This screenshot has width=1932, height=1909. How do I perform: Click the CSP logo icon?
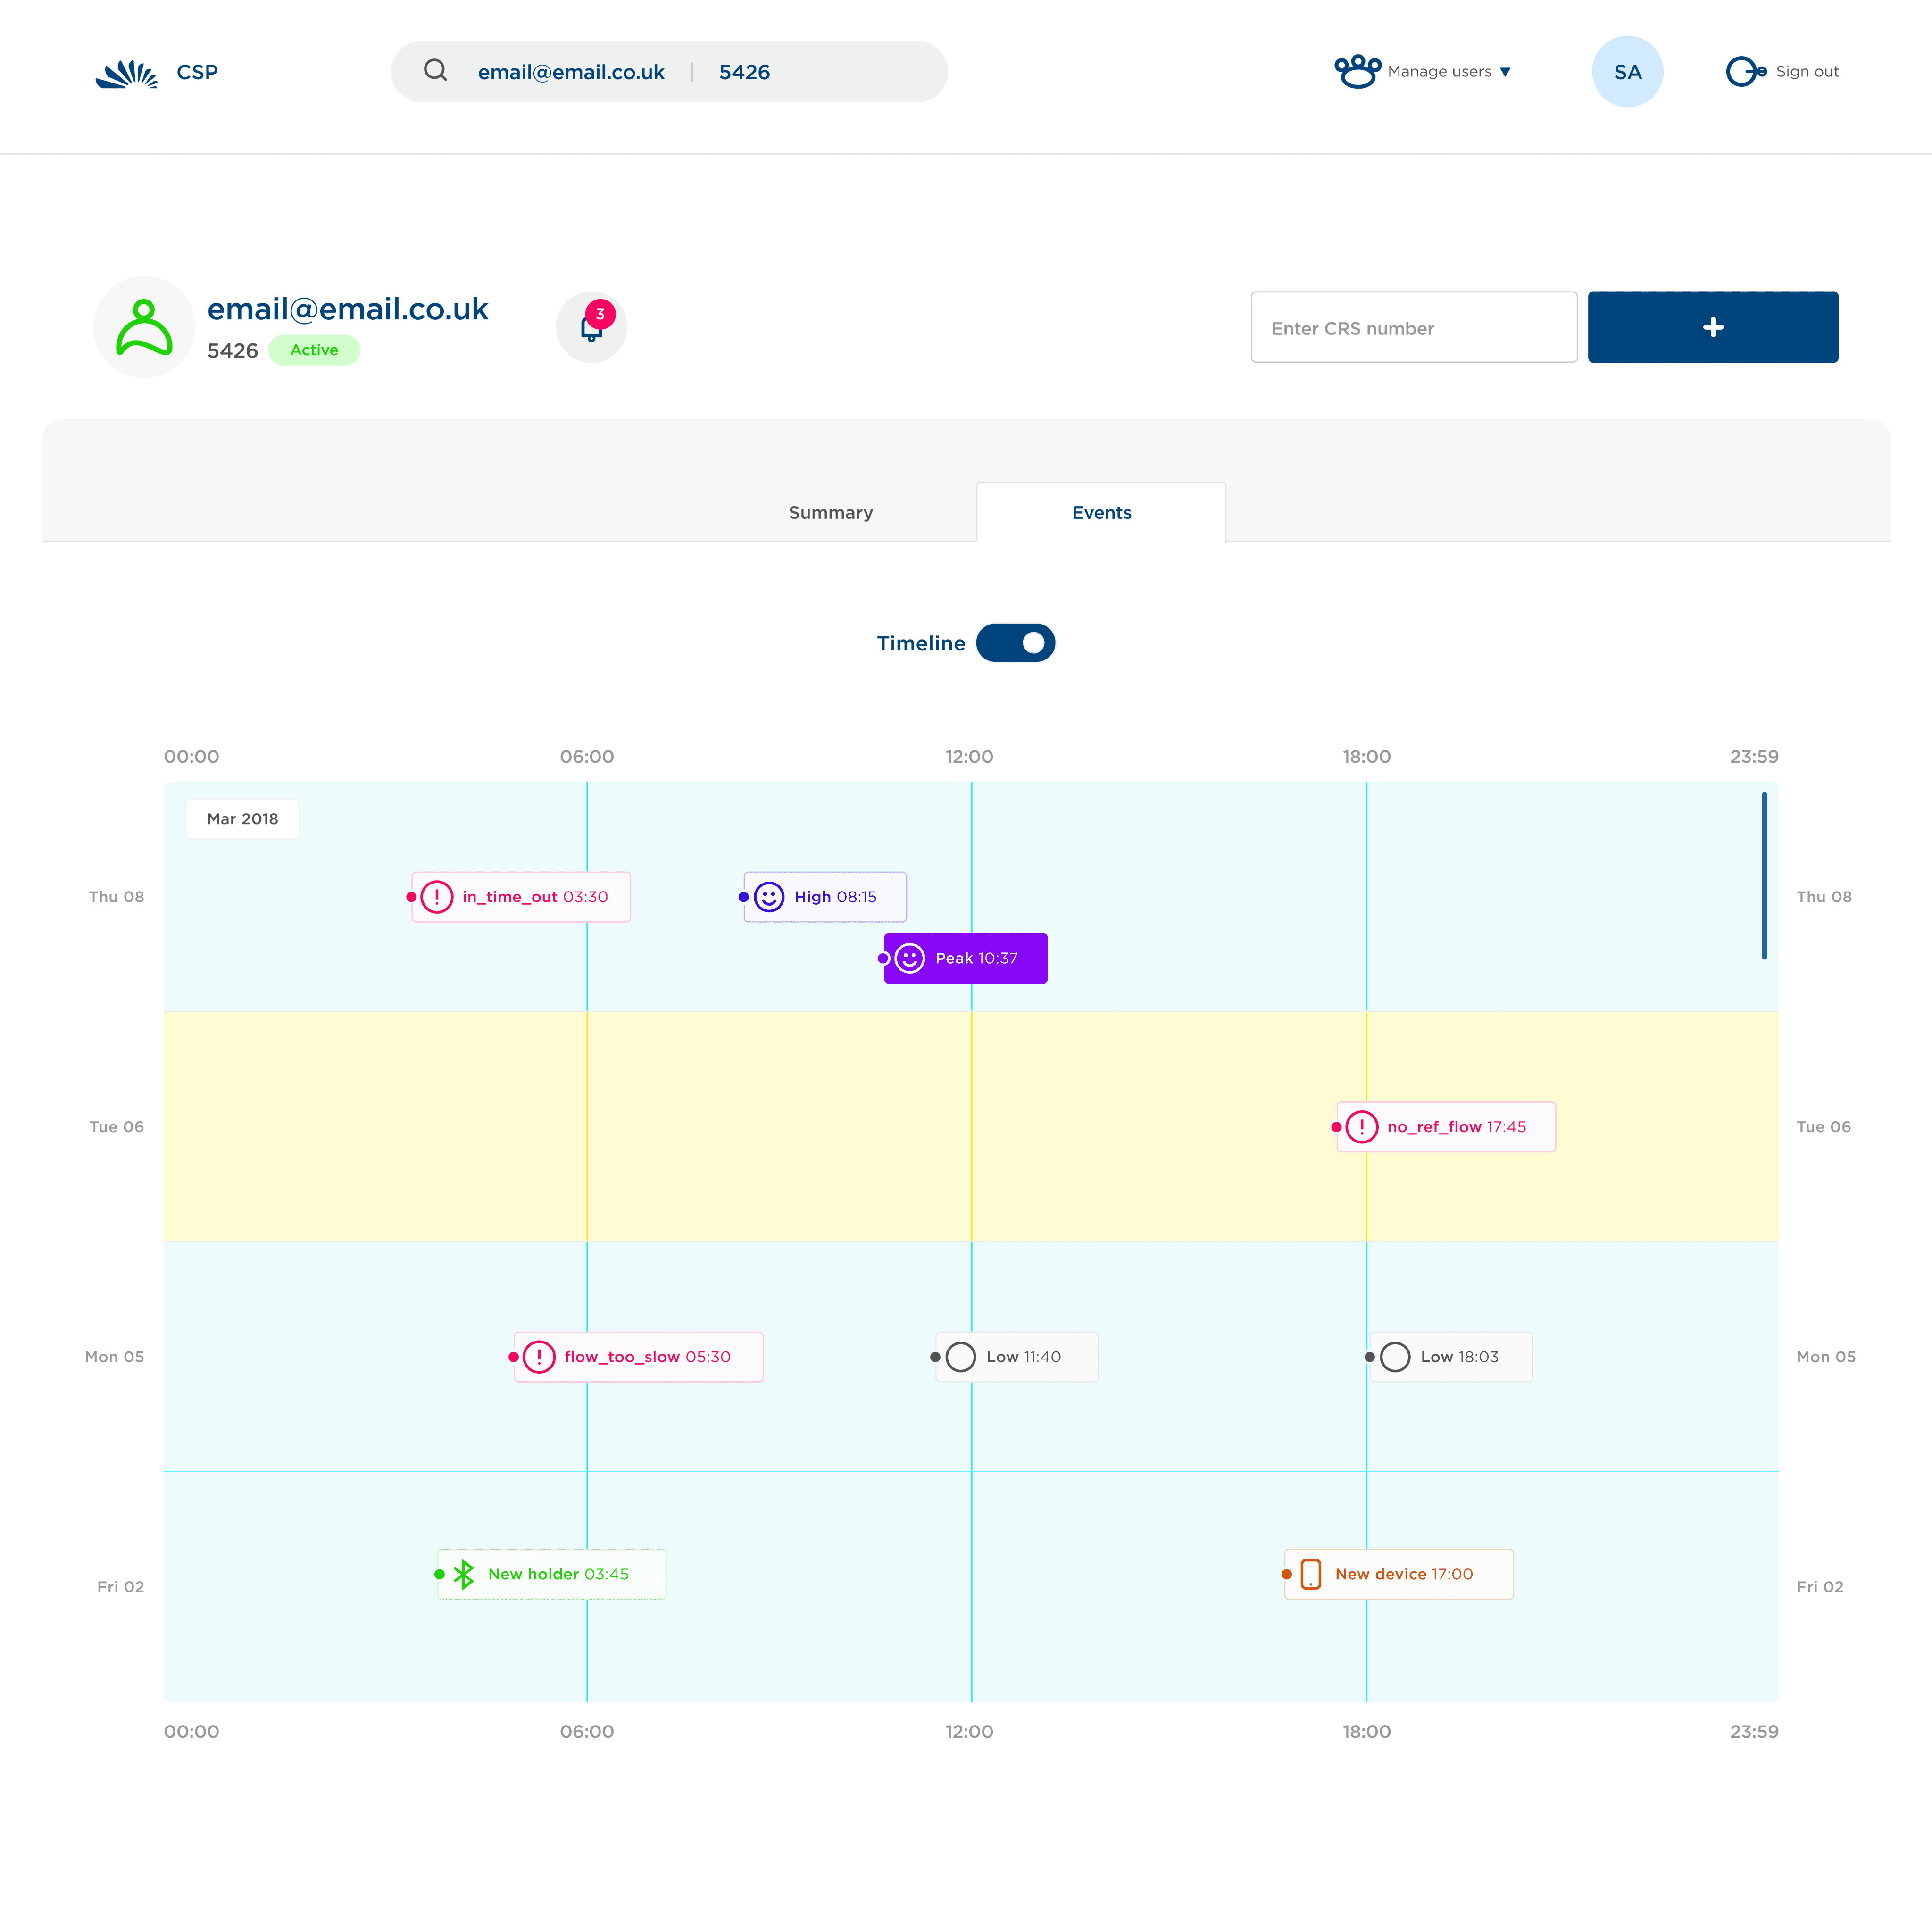click(x=127, y=73)
